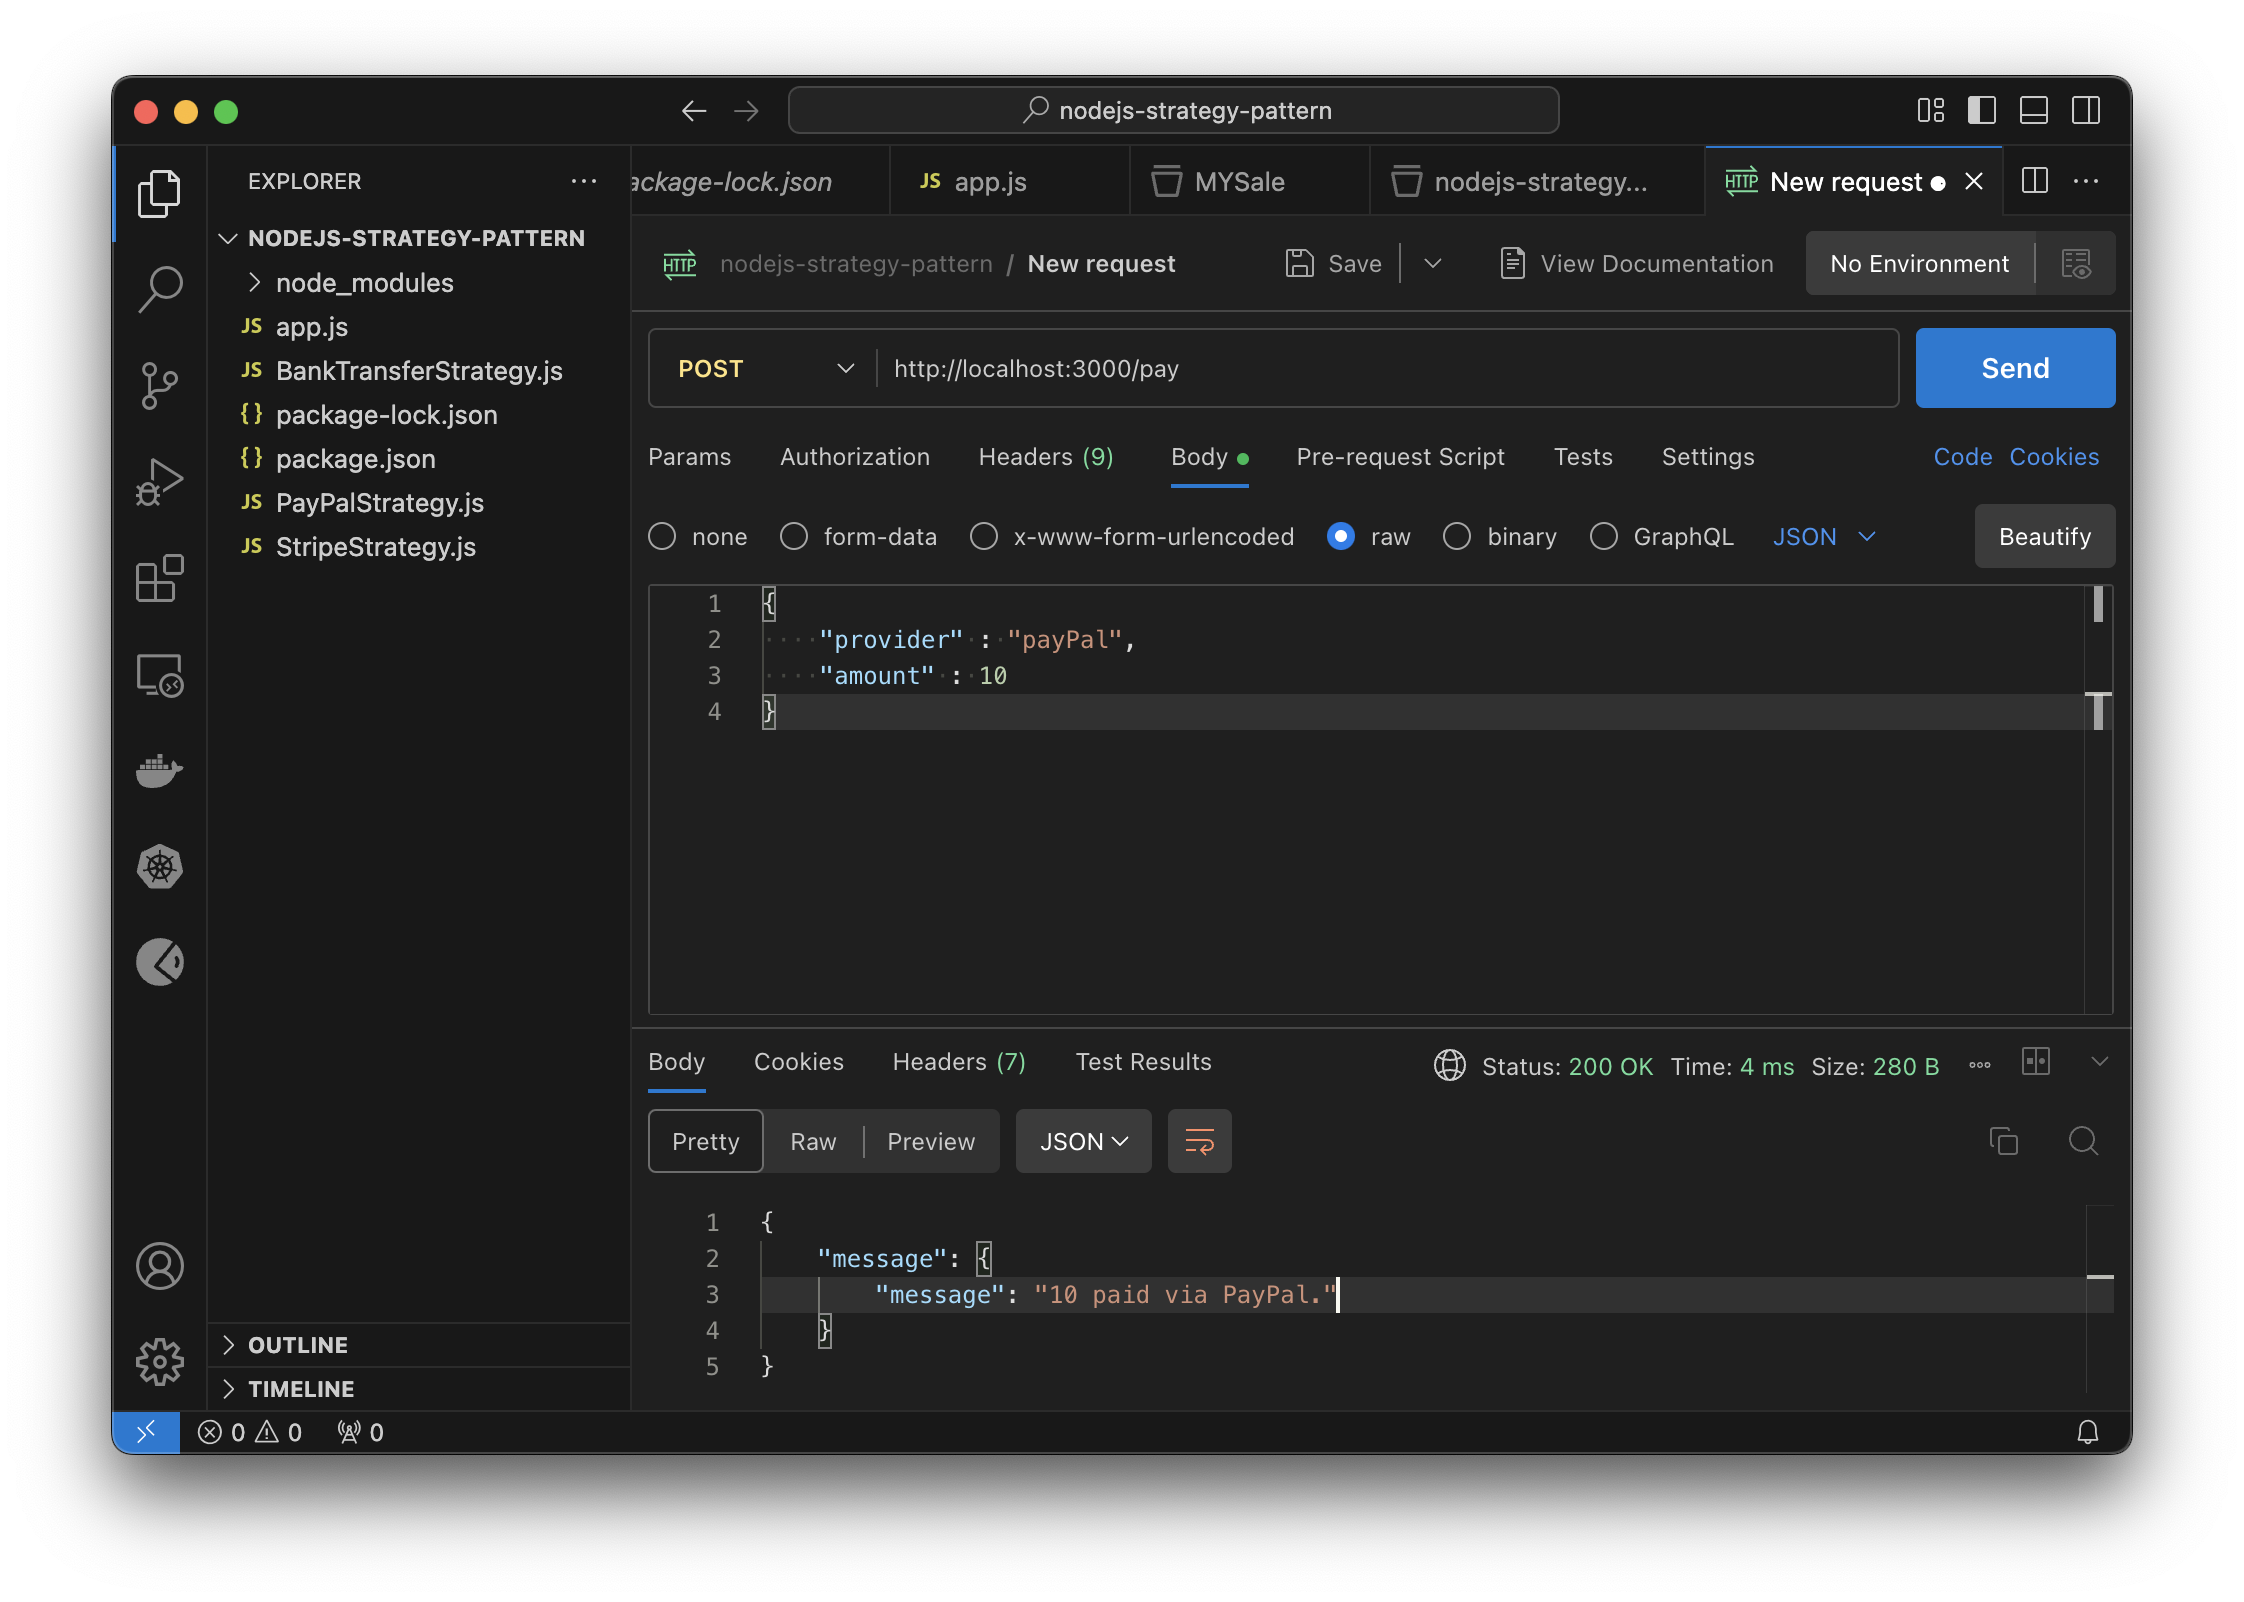The image size is (2244, 1602).
Task: Open the Explorer view in activity bar
Action: (x=159, y=193)
